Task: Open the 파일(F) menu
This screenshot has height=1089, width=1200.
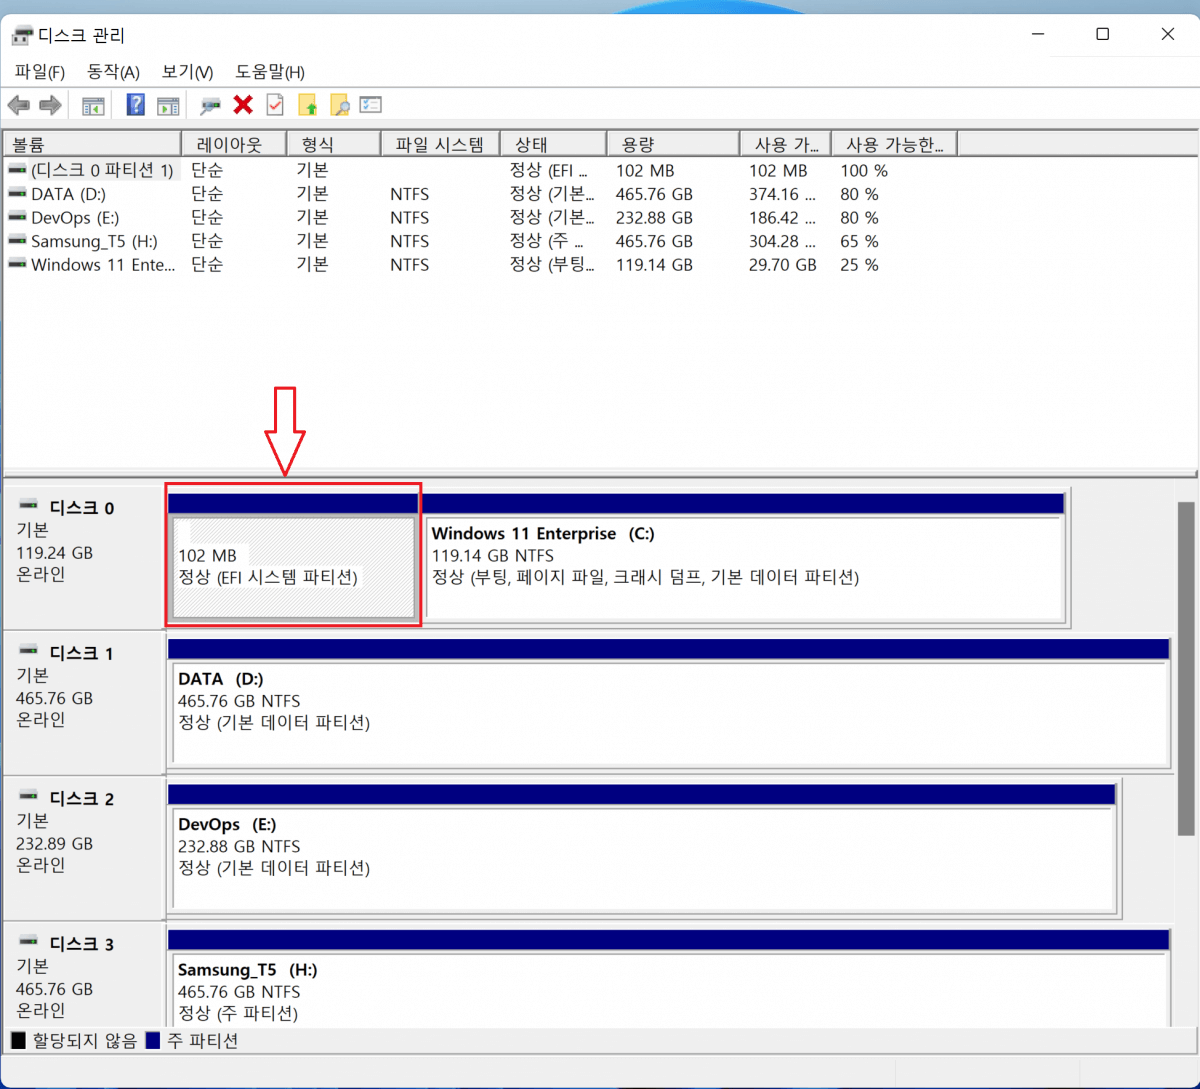Action: [40, 72]
